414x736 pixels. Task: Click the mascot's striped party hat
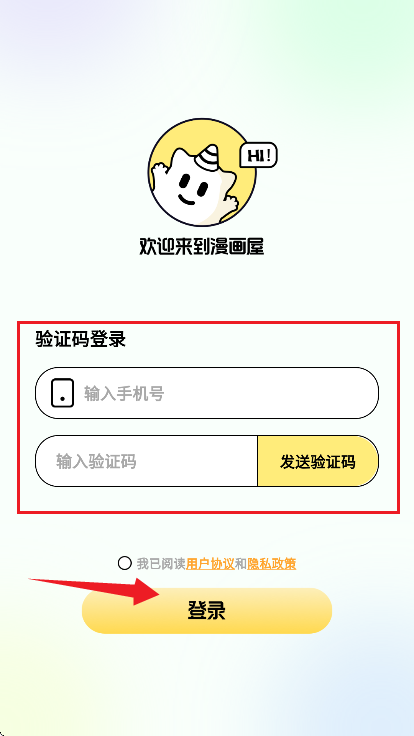(x=210, y=158)
